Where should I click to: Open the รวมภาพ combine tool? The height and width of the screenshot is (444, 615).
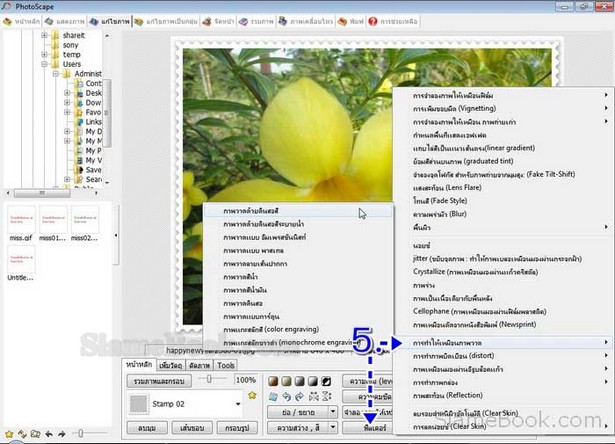tap(257, 22)
